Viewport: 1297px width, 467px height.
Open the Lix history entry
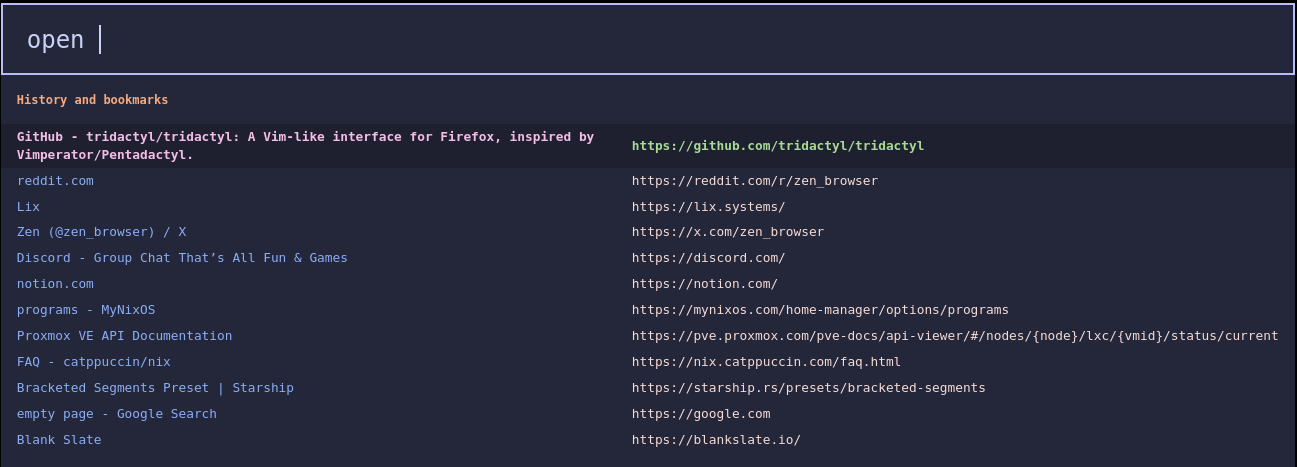click(x=28, y=207)
